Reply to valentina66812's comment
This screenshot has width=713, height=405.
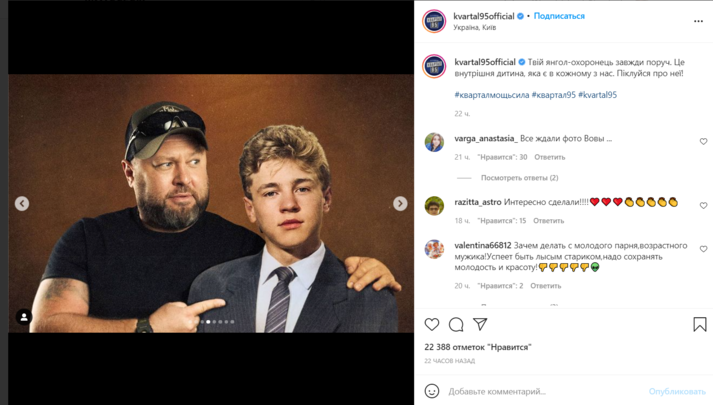pos(545,286)
